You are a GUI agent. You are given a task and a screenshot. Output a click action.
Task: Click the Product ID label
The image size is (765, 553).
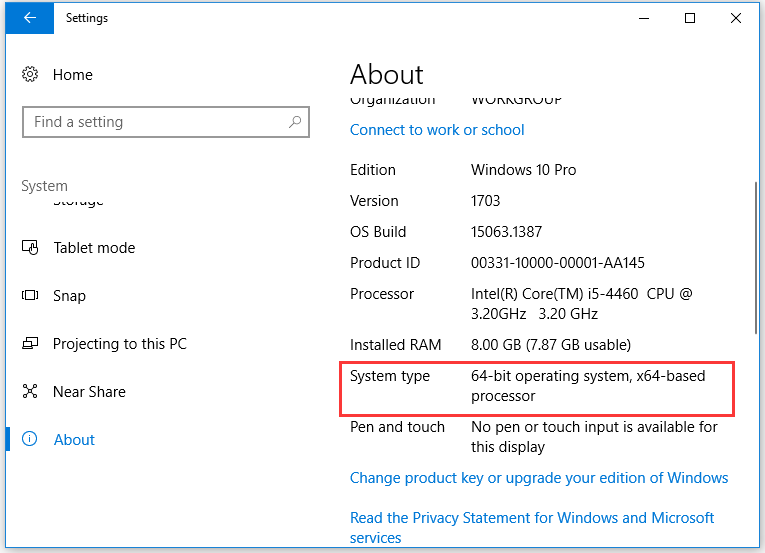coord(385,263)
